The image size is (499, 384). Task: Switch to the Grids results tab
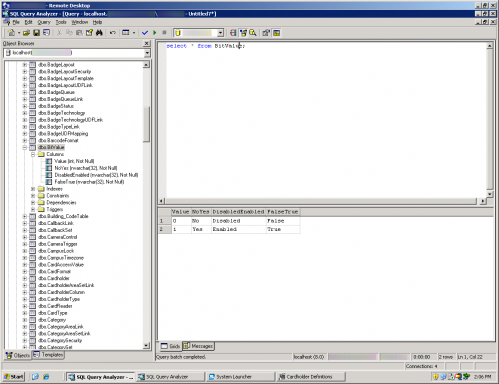tap(170, 346)
